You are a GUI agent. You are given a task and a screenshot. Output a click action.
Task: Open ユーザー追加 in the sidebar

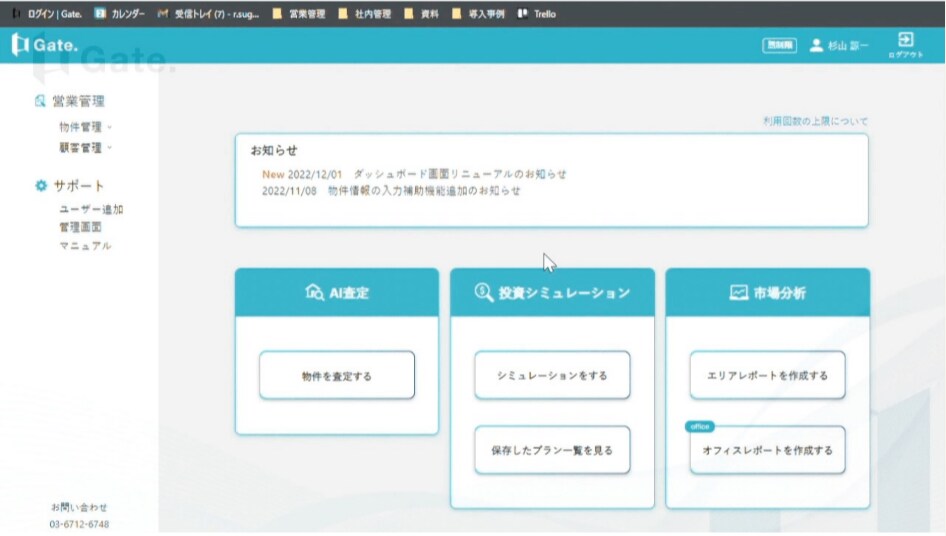[91, 210]
